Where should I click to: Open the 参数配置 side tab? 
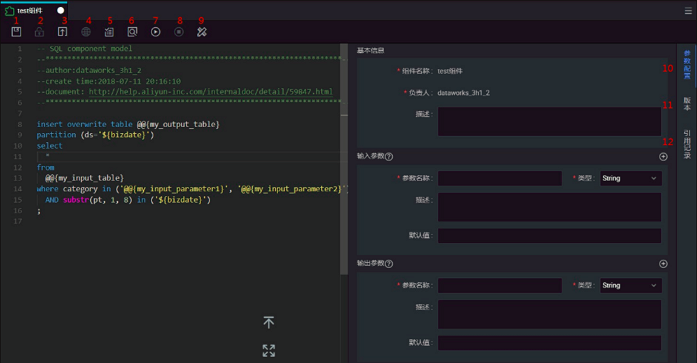coord(687,65)
